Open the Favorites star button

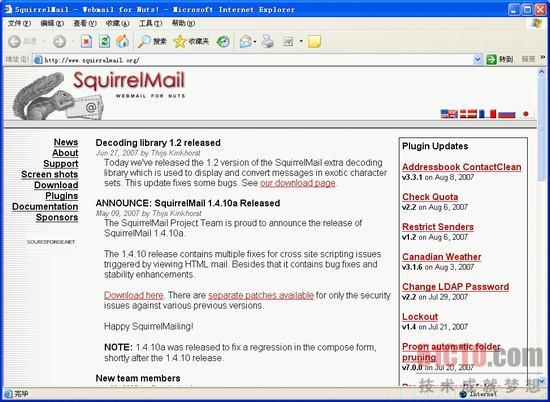click(x=191, y=41)
